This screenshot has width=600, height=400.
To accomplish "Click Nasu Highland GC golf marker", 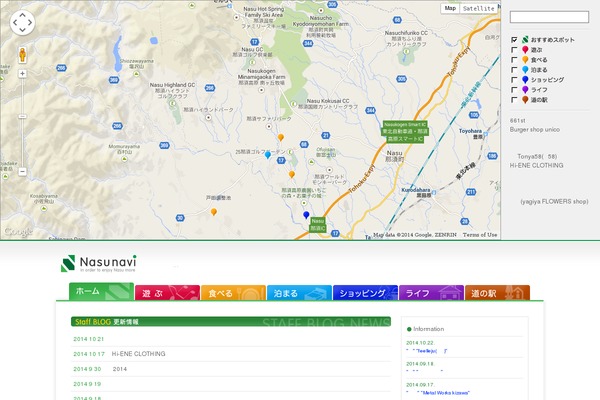I will click(172, 103).
